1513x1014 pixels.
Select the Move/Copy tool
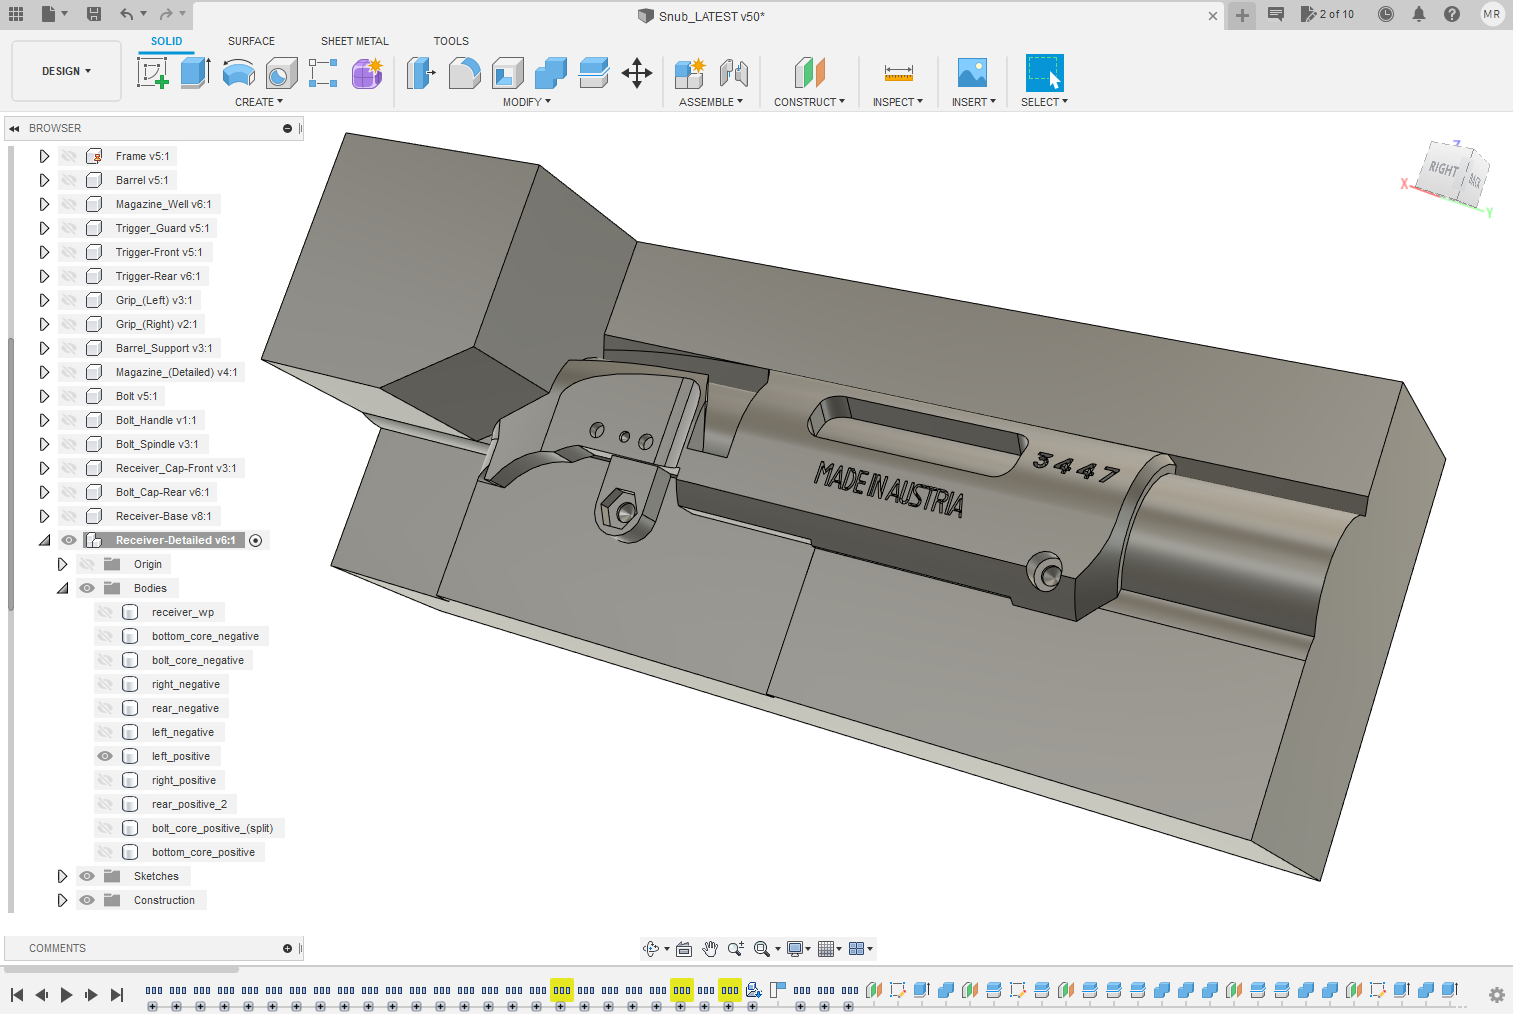click(x=637, y=73)
